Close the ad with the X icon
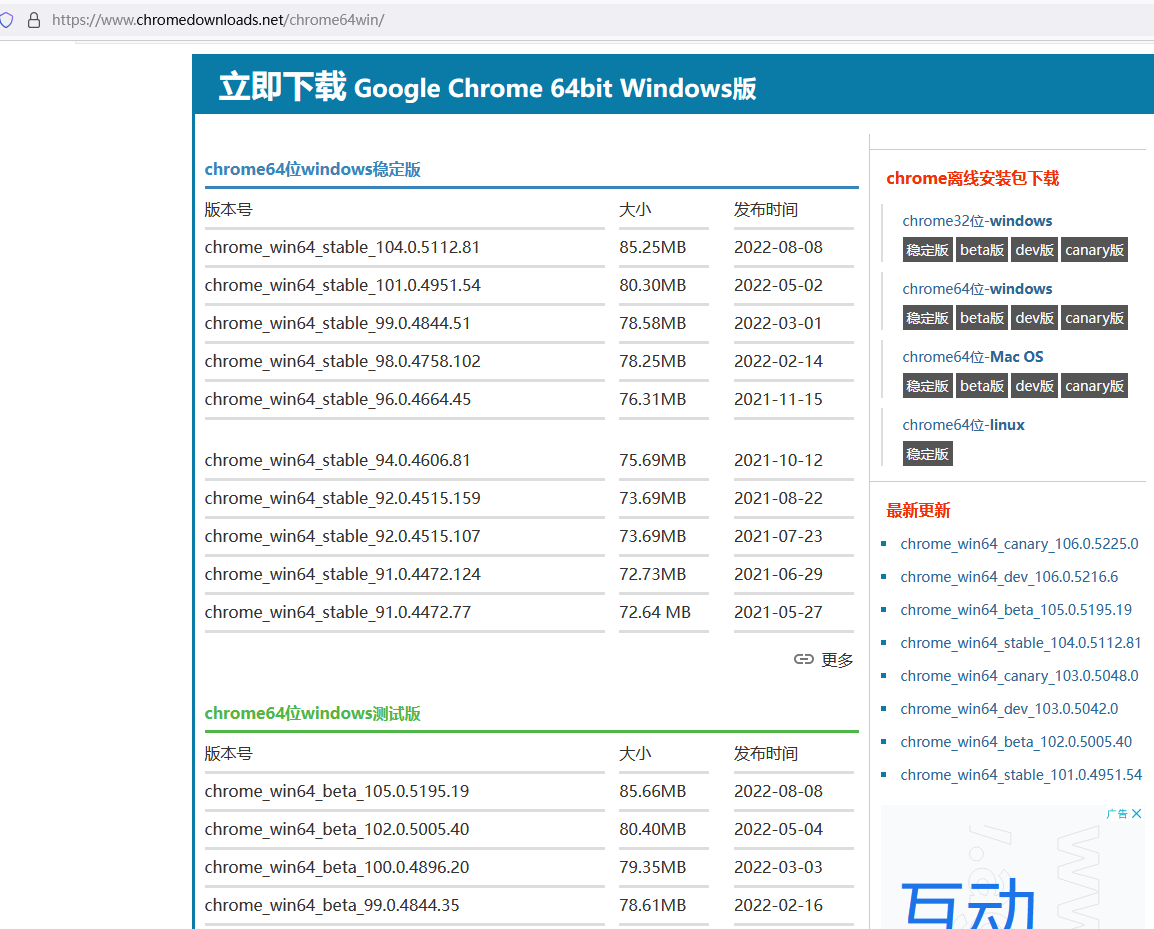The height and width of the screenshot is (929, 1154). point(1136,813)
